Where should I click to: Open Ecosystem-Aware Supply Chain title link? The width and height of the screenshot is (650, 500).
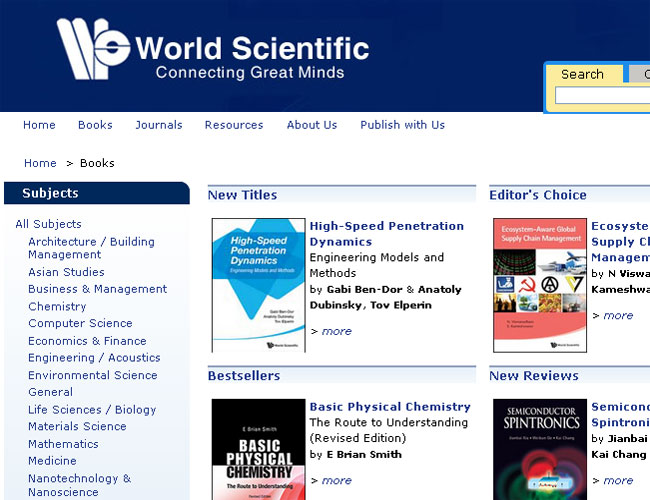coord(621,242)
